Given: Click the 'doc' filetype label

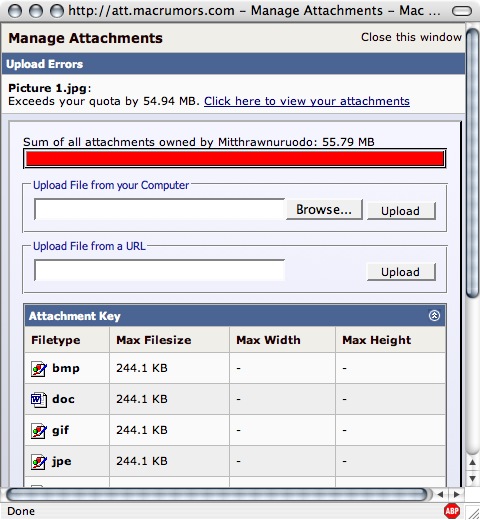Looking at the screenshot, I should 63,399.
